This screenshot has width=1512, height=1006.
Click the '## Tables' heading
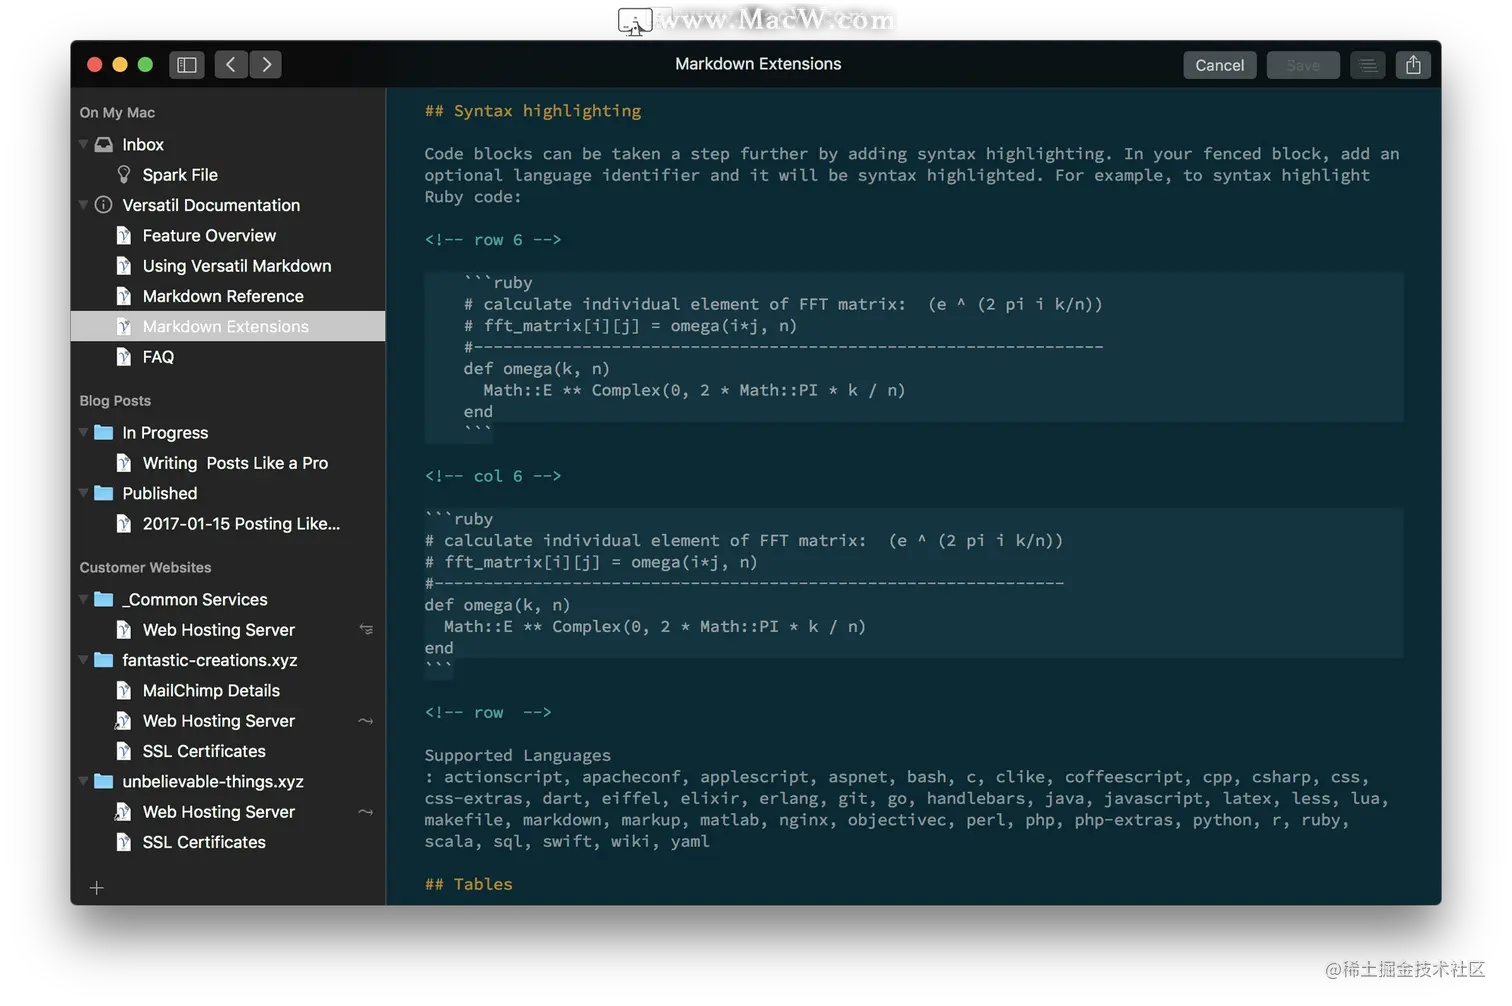(468, 884)
